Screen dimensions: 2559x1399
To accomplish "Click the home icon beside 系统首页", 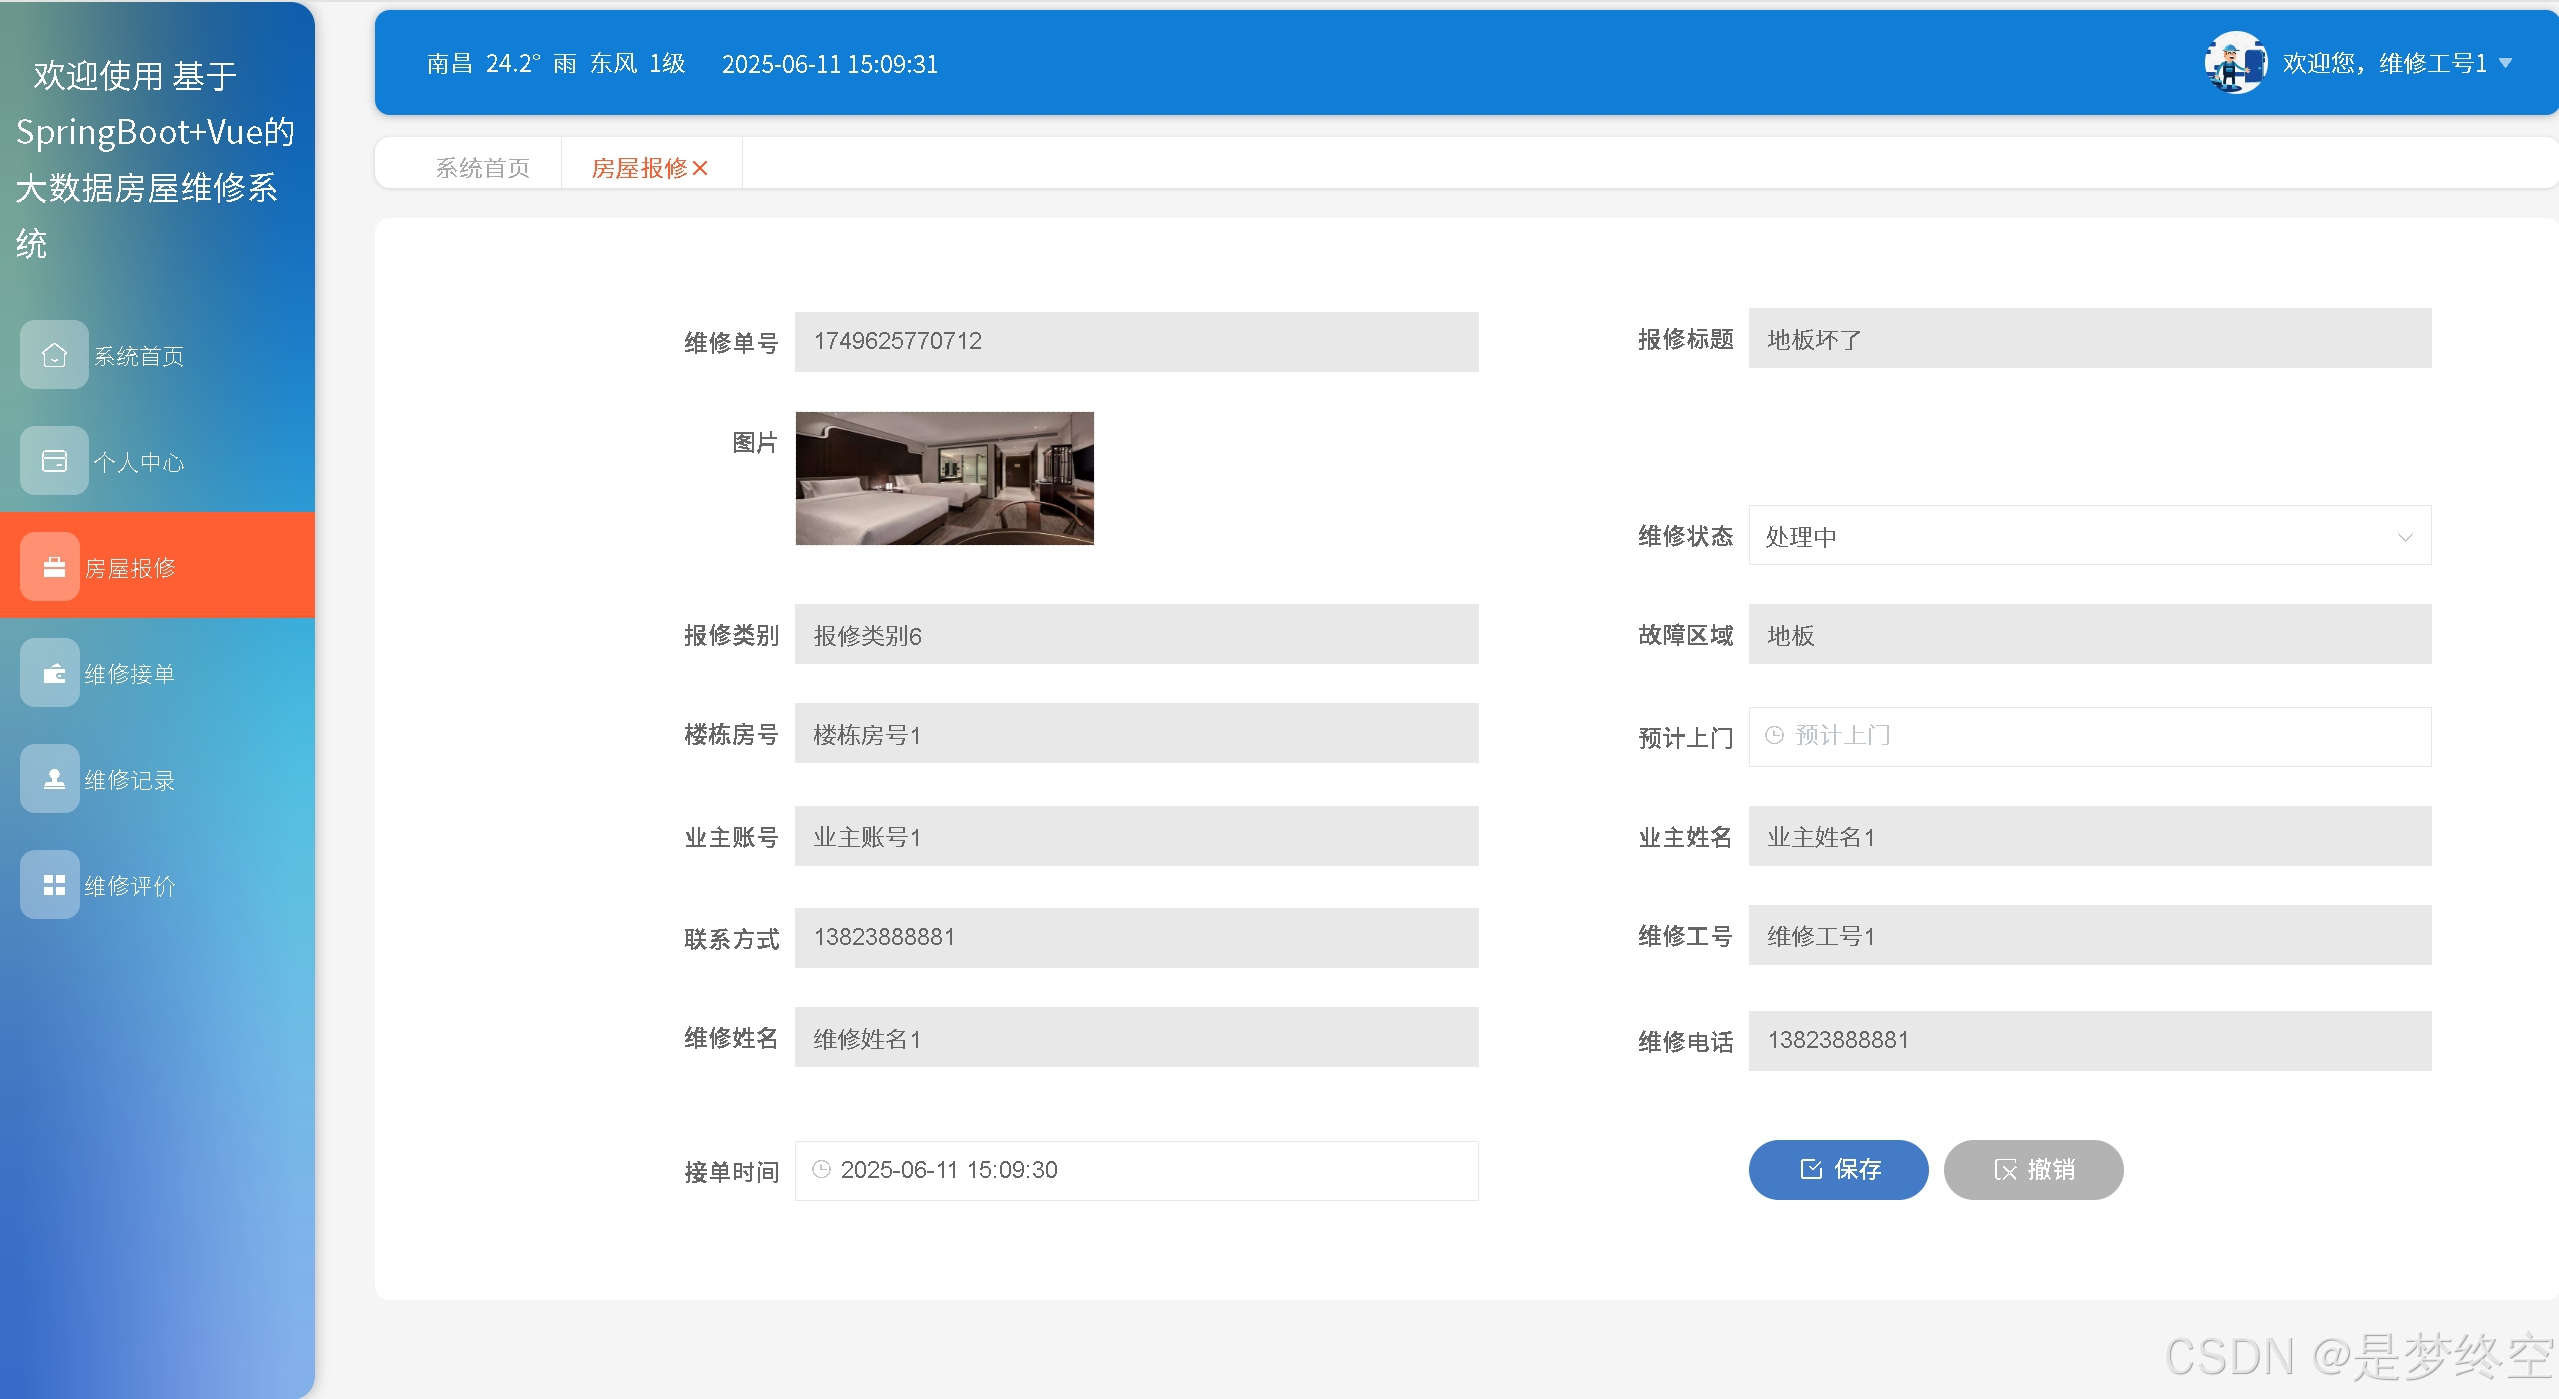I will click(54, 355).
